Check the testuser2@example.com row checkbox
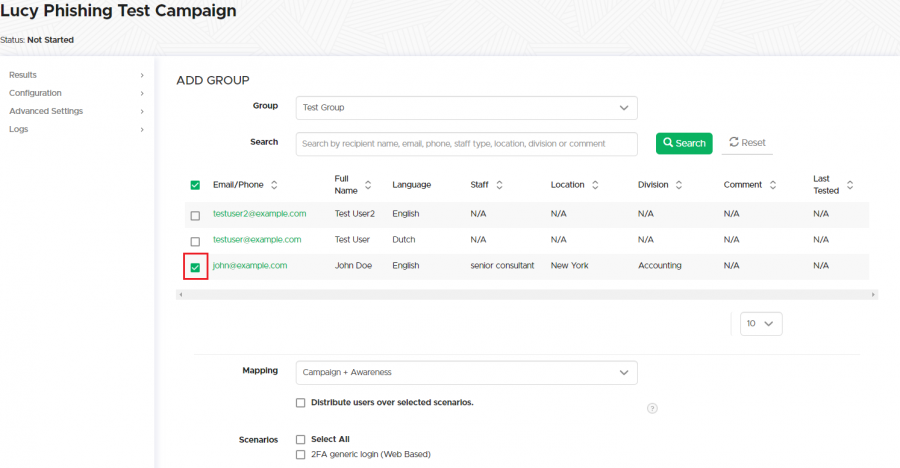The image size is (900, 468). [195, 215]
